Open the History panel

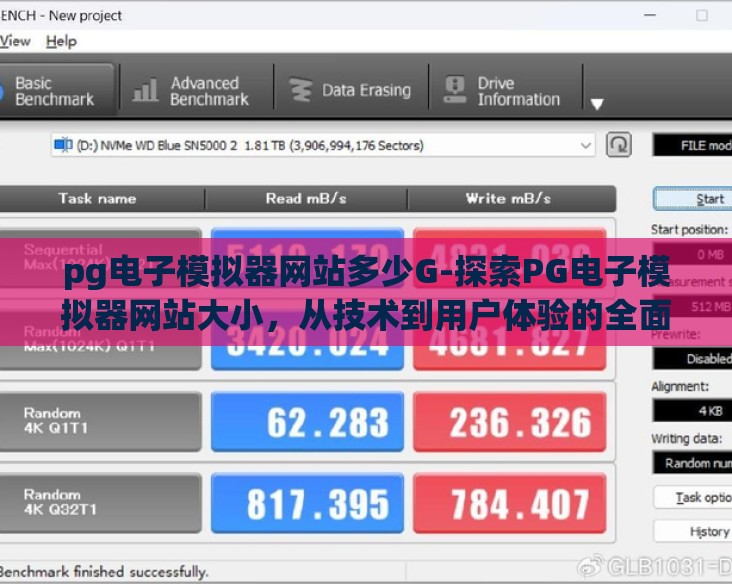pyautogui.click(x=693, y=531)
